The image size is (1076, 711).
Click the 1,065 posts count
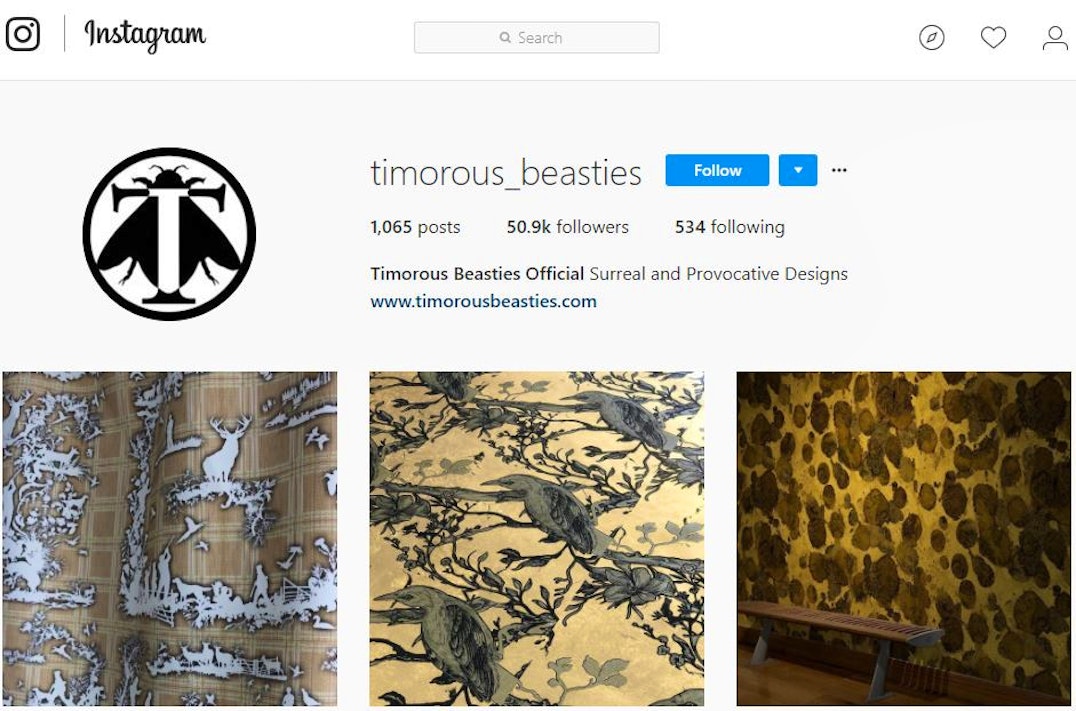415,227
